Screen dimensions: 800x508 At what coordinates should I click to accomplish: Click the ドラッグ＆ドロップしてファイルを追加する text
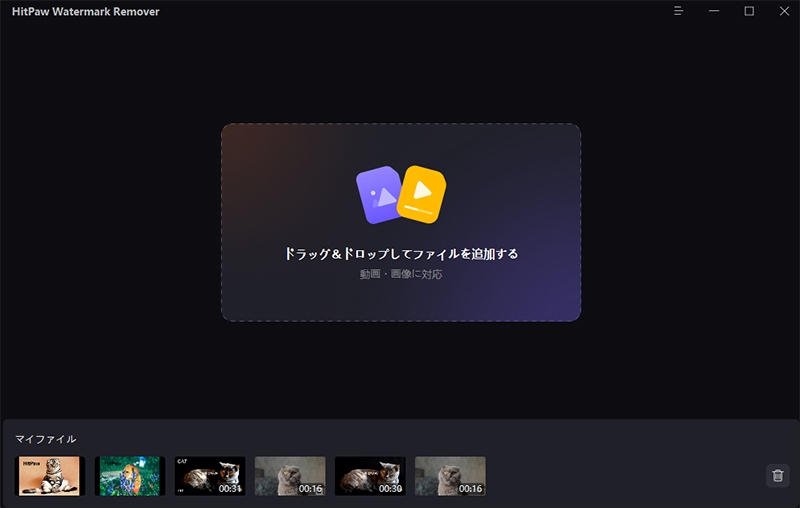pos(401,253)
